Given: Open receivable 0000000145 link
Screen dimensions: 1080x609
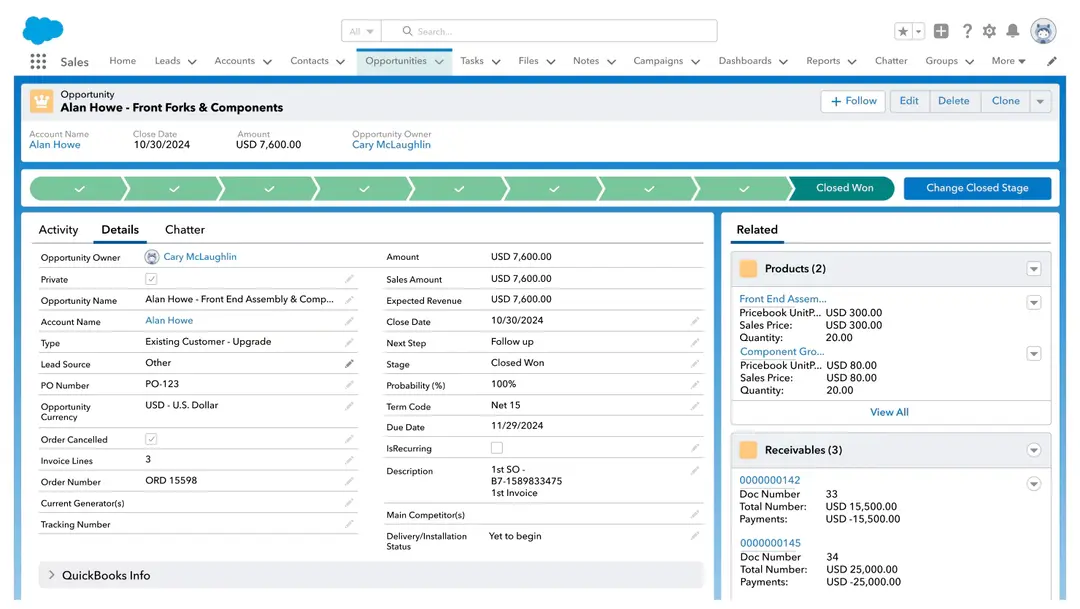Looking at the screenshot, I should coord(770,544).
